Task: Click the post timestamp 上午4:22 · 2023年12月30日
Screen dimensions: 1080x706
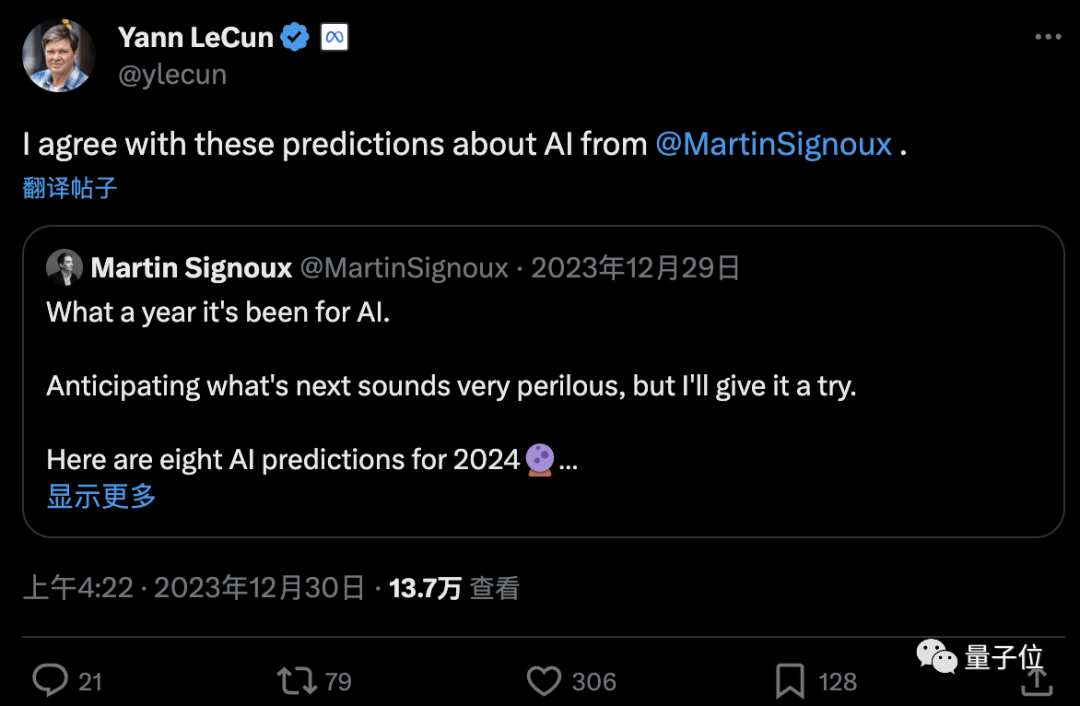Action: pyautogui.click(x=193, y=587)
